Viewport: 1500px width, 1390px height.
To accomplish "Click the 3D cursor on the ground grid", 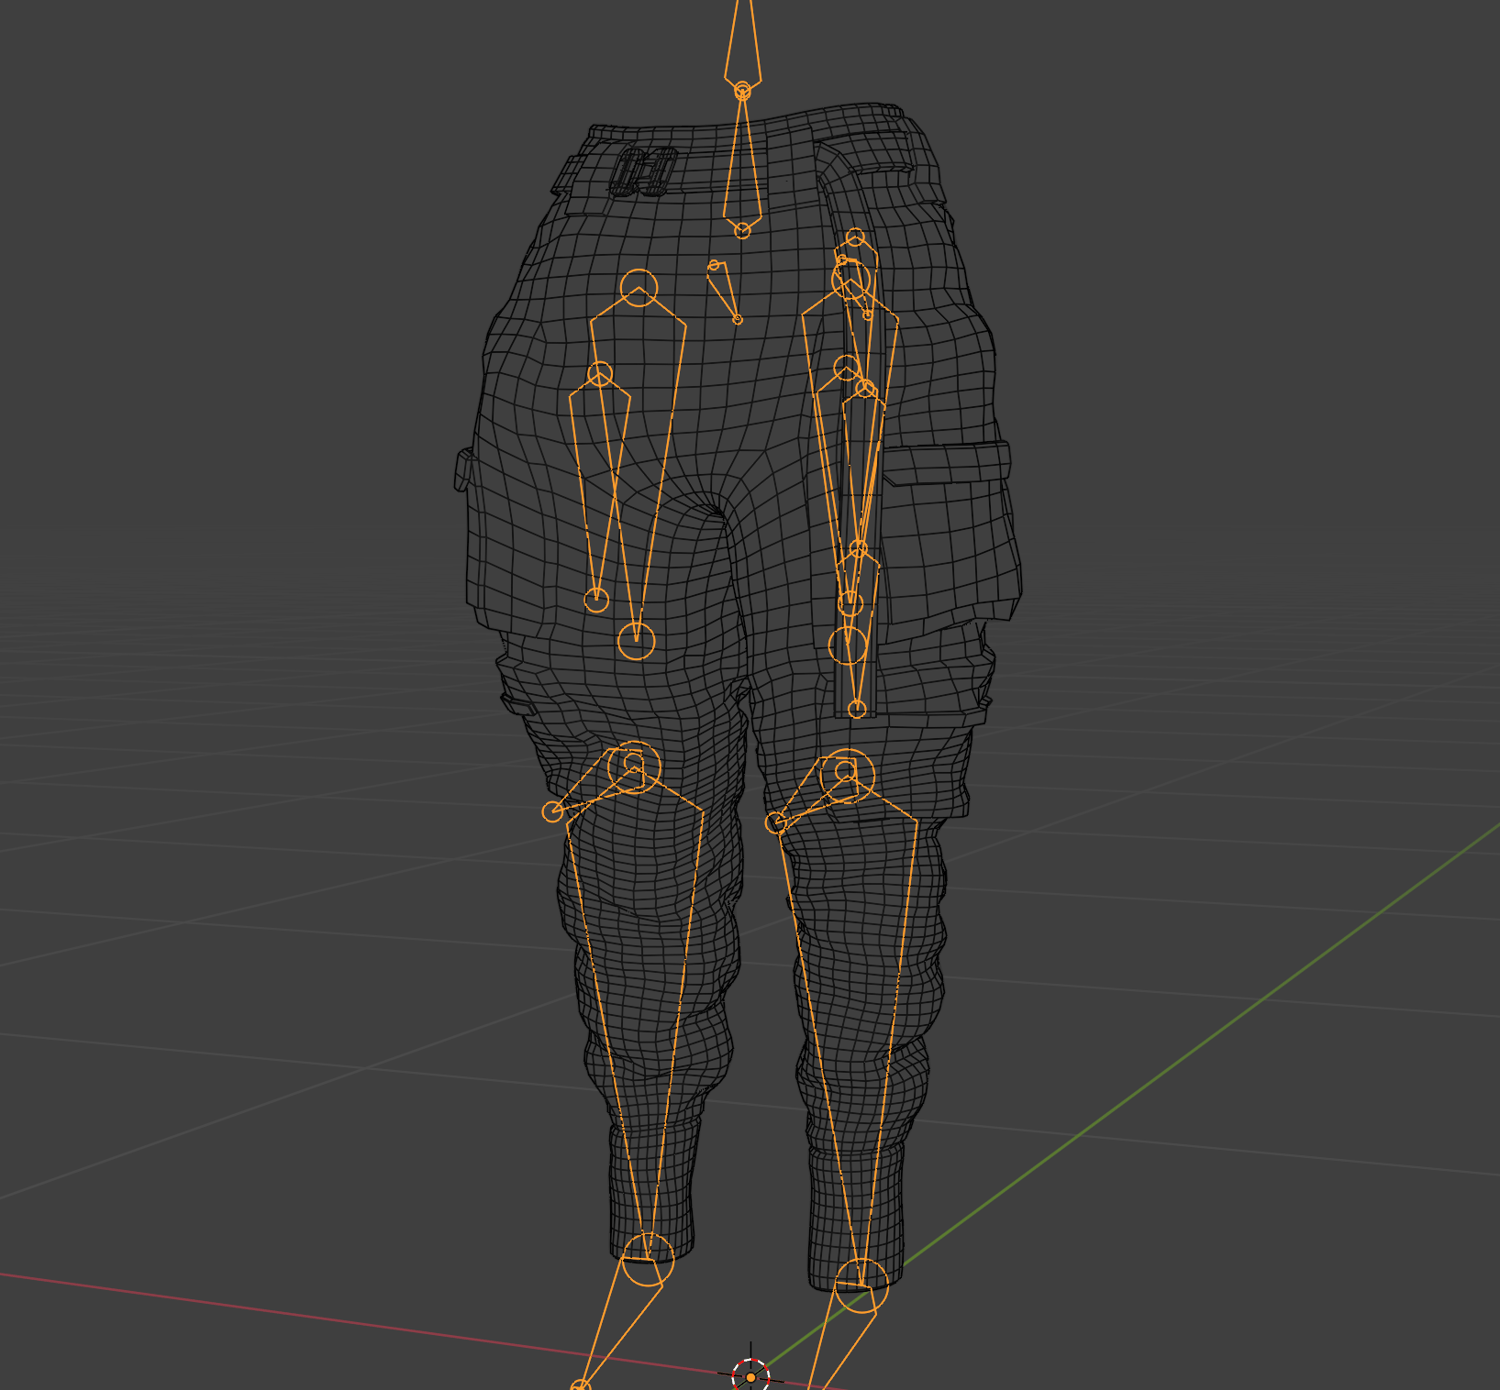I will click(750, 1376).
